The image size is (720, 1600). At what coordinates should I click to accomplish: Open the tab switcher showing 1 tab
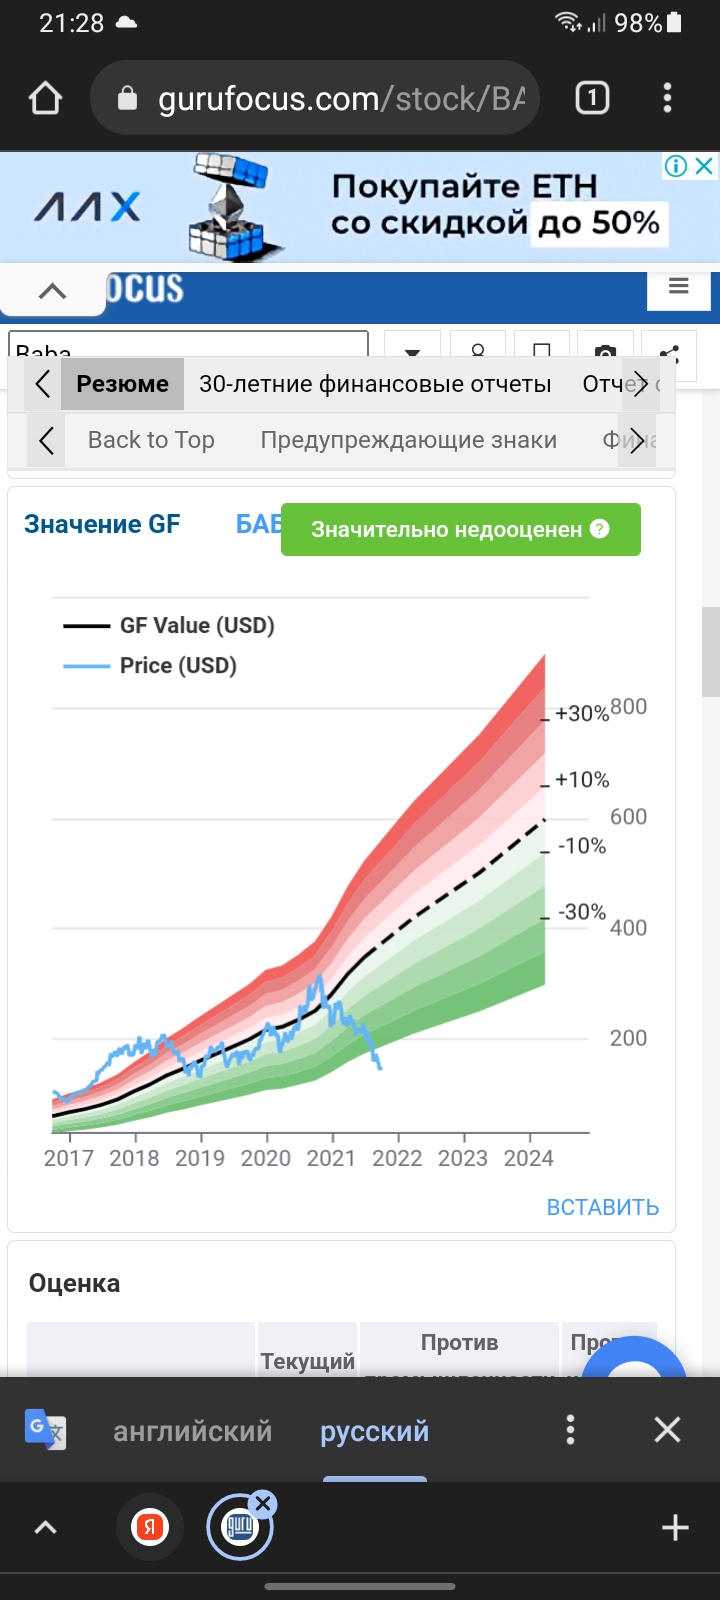tap(592, 98)
